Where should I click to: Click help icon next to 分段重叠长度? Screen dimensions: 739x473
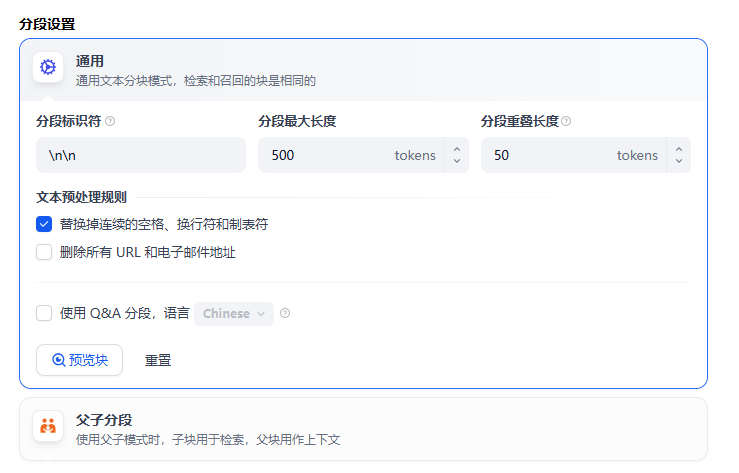pos(566,122)
